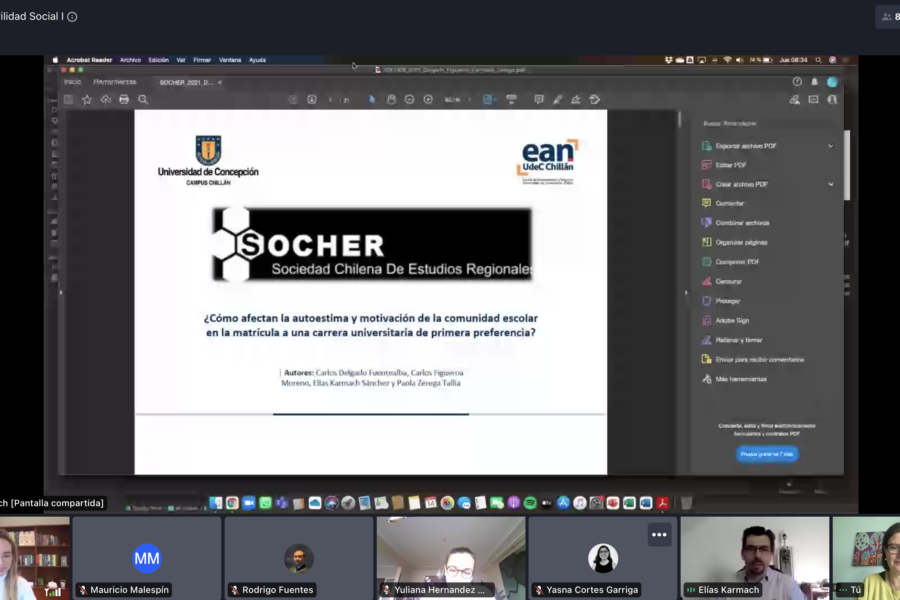Click three-dots options on Yasna Cortes tile
Image resolution: width=900 pixels, height=600 pixels.
pos(659,534)
